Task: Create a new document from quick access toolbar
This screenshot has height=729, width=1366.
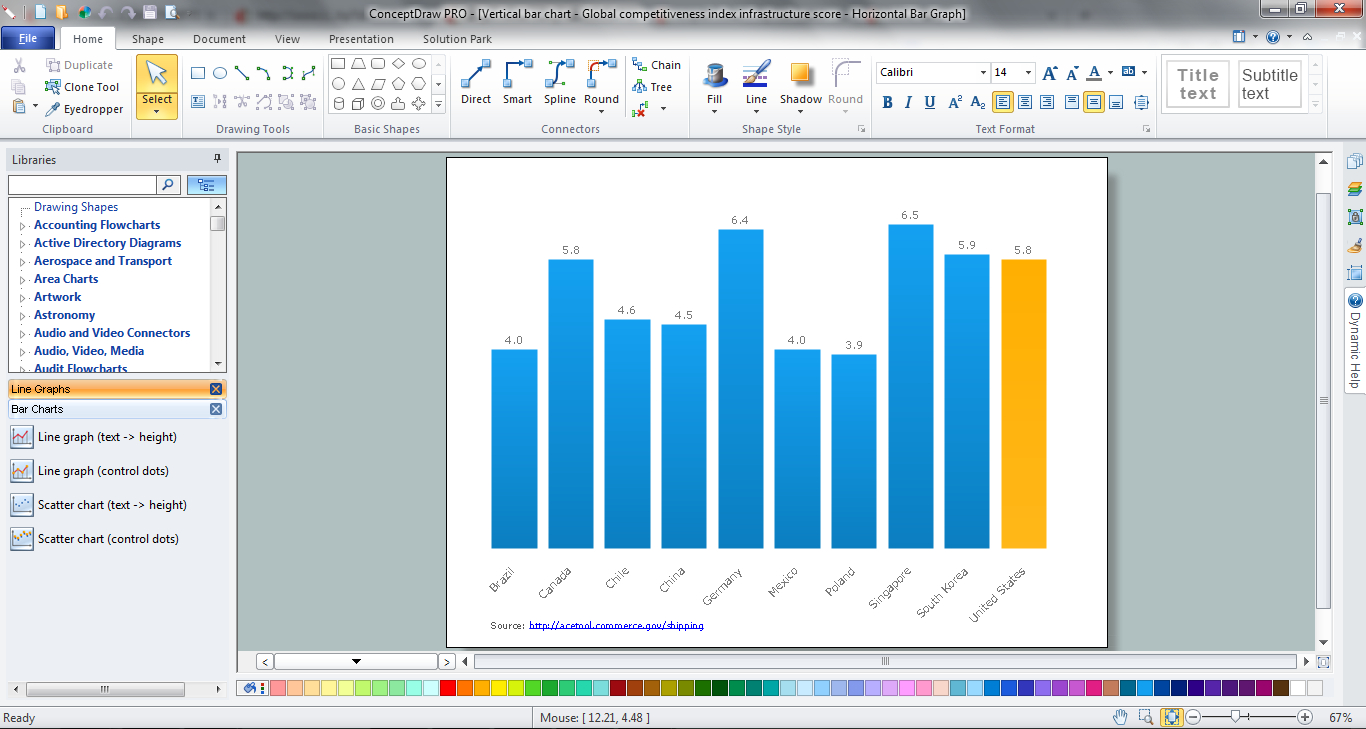Action: click(x=39, y=13)
